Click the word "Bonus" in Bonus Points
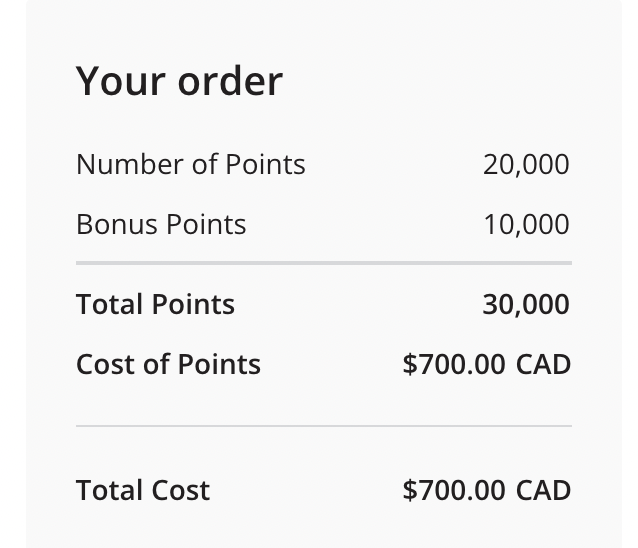This screenshot has width=638, height=548. click(117, 225)
